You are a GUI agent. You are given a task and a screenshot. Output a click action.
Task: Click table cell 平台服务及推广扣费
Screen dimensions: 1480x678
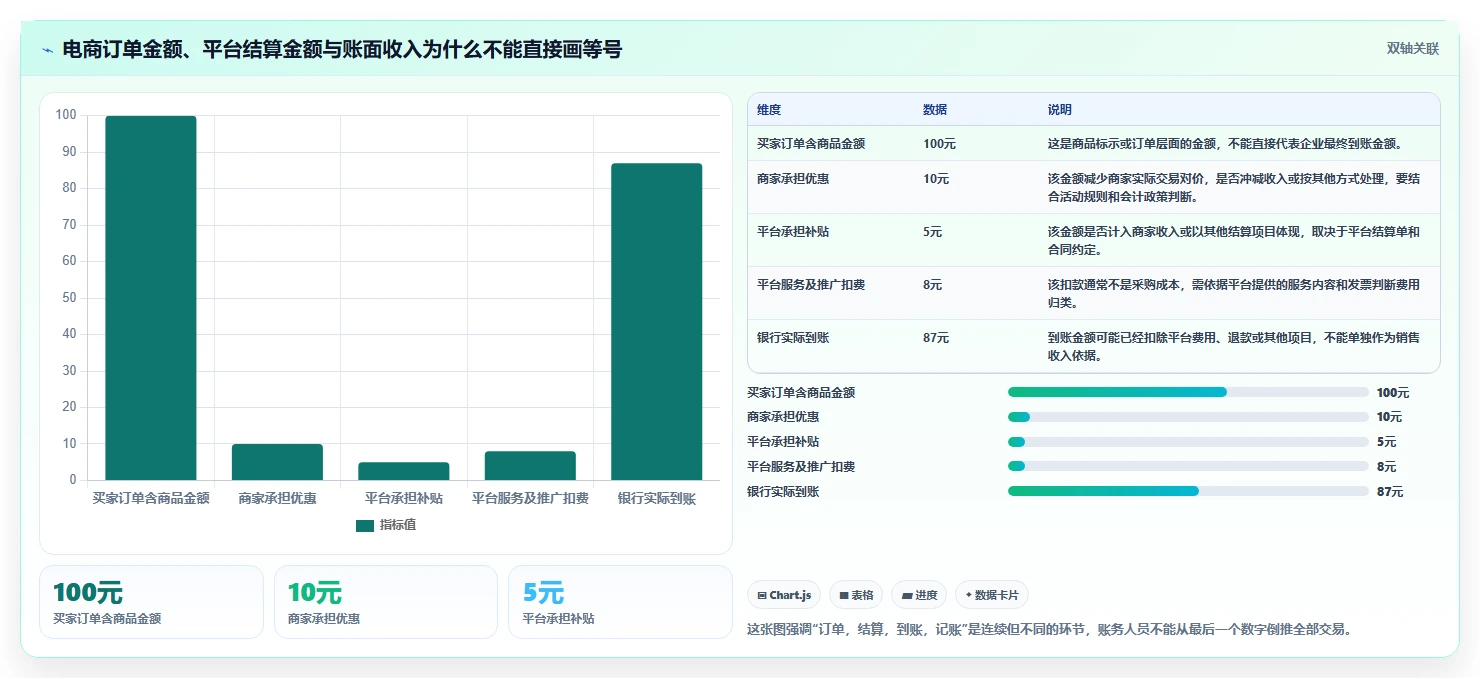[811, 285]
